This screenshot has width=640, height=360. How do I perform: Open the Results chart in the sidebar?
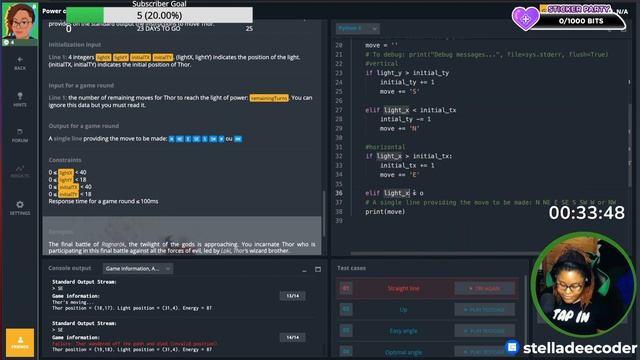tap(20, 171)
